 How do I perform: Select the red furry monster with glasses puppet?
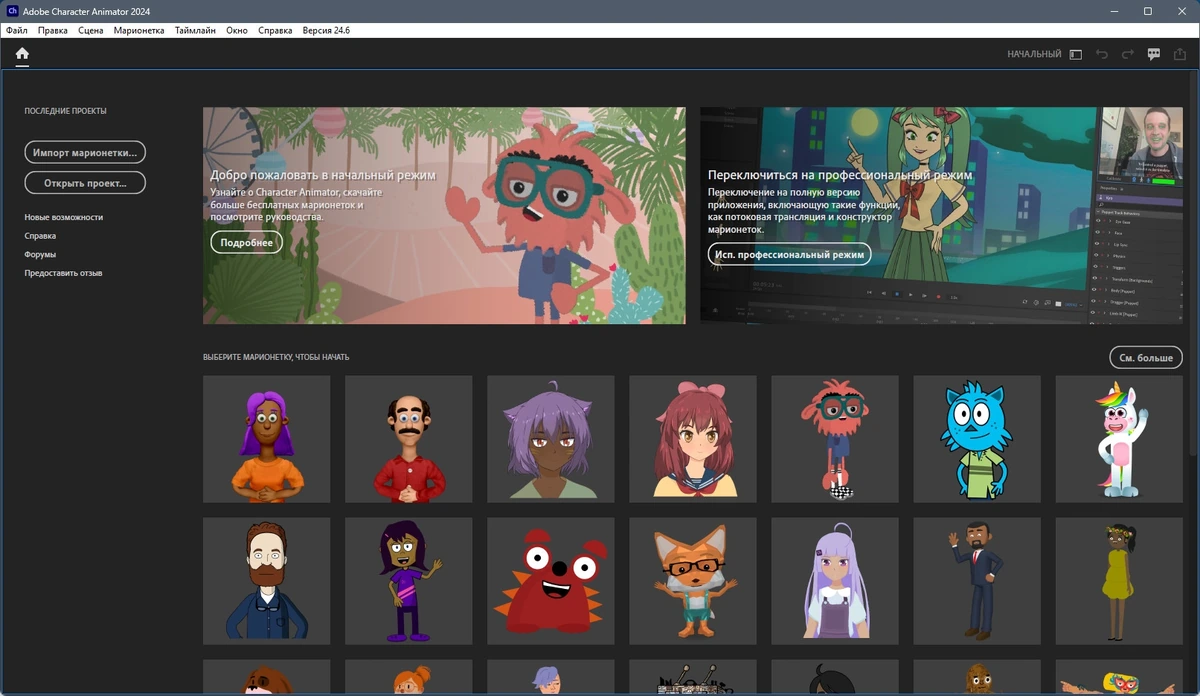pyautogui.click(x=835, y=439)
